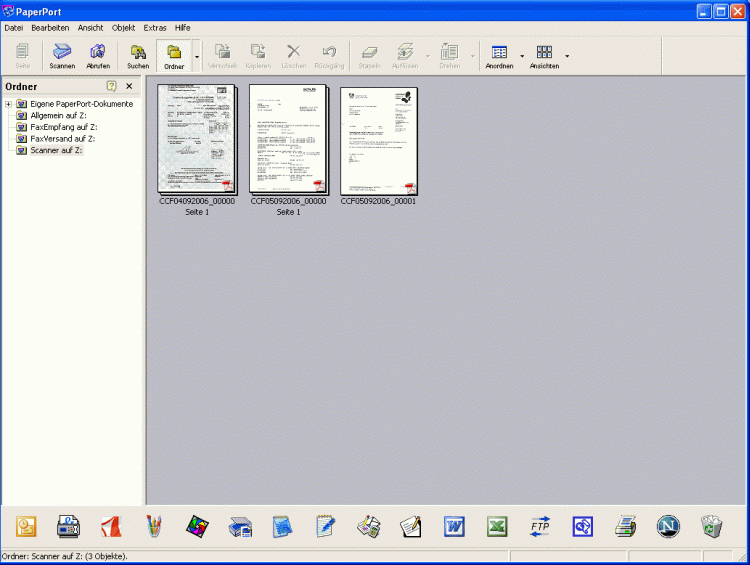Image resolution: width=750 pixels, height=565 pixels.
Task: Click the Scannen toolbar icon
Action: pos(62,55)
